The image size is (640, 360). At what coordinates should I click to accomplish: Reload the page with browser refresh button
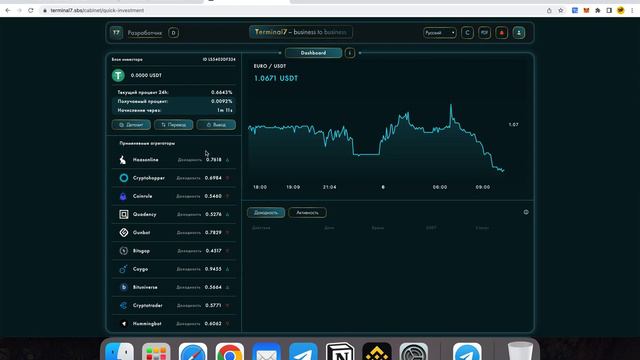pyautogui.click(x=31, y=10)
